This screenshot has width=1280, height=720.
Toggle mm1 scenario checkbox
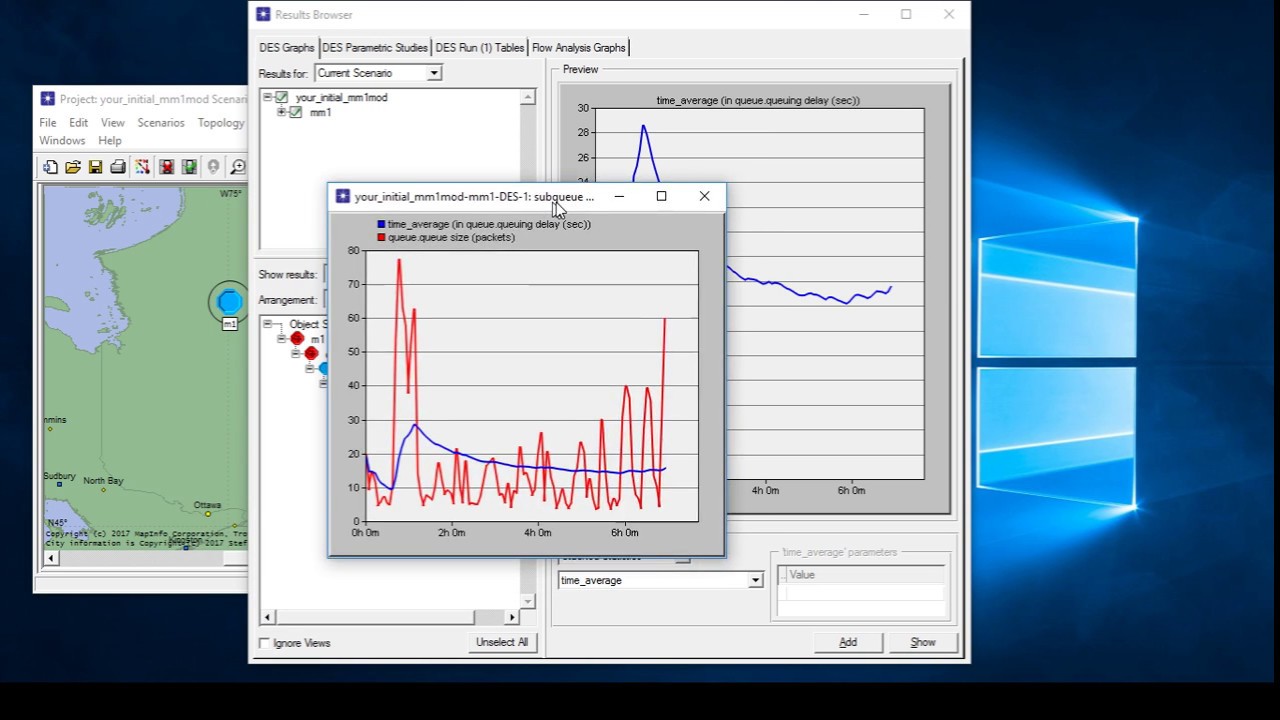(296, 112)
